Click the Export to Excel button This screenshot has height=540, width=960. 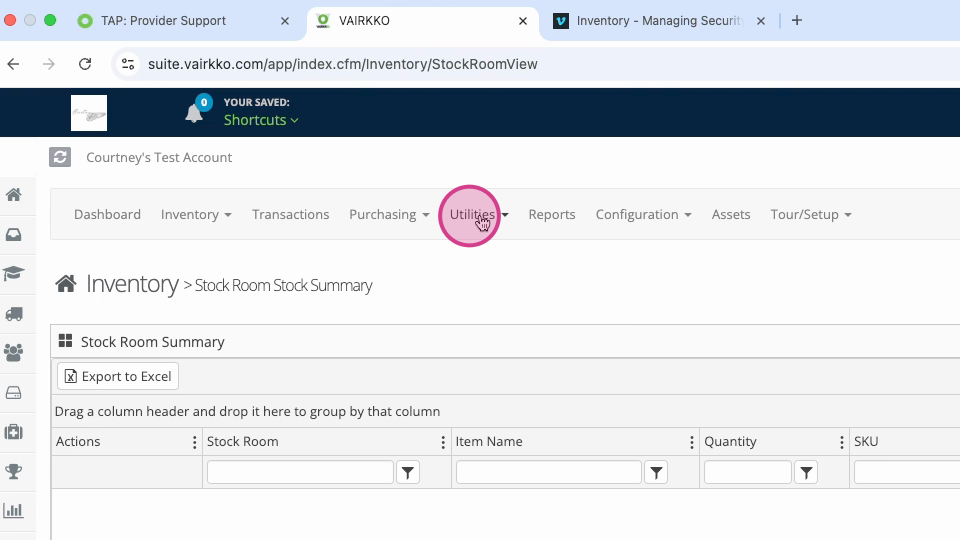pyautogui.click(x=118, y=376)
